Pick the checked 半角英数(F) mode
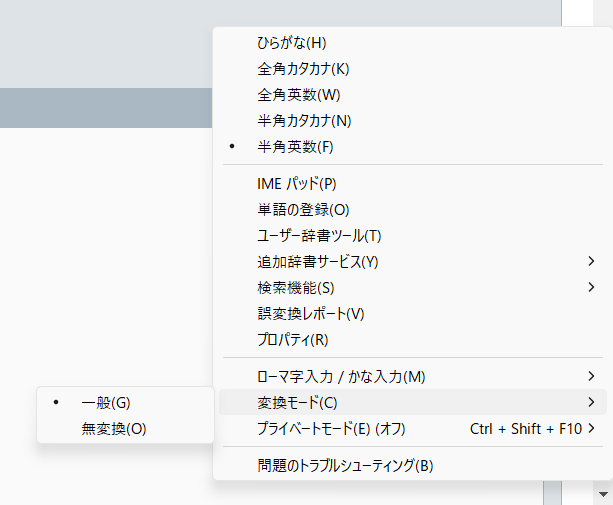The height and width of the screenshot is (505, 613). (295, 147)
